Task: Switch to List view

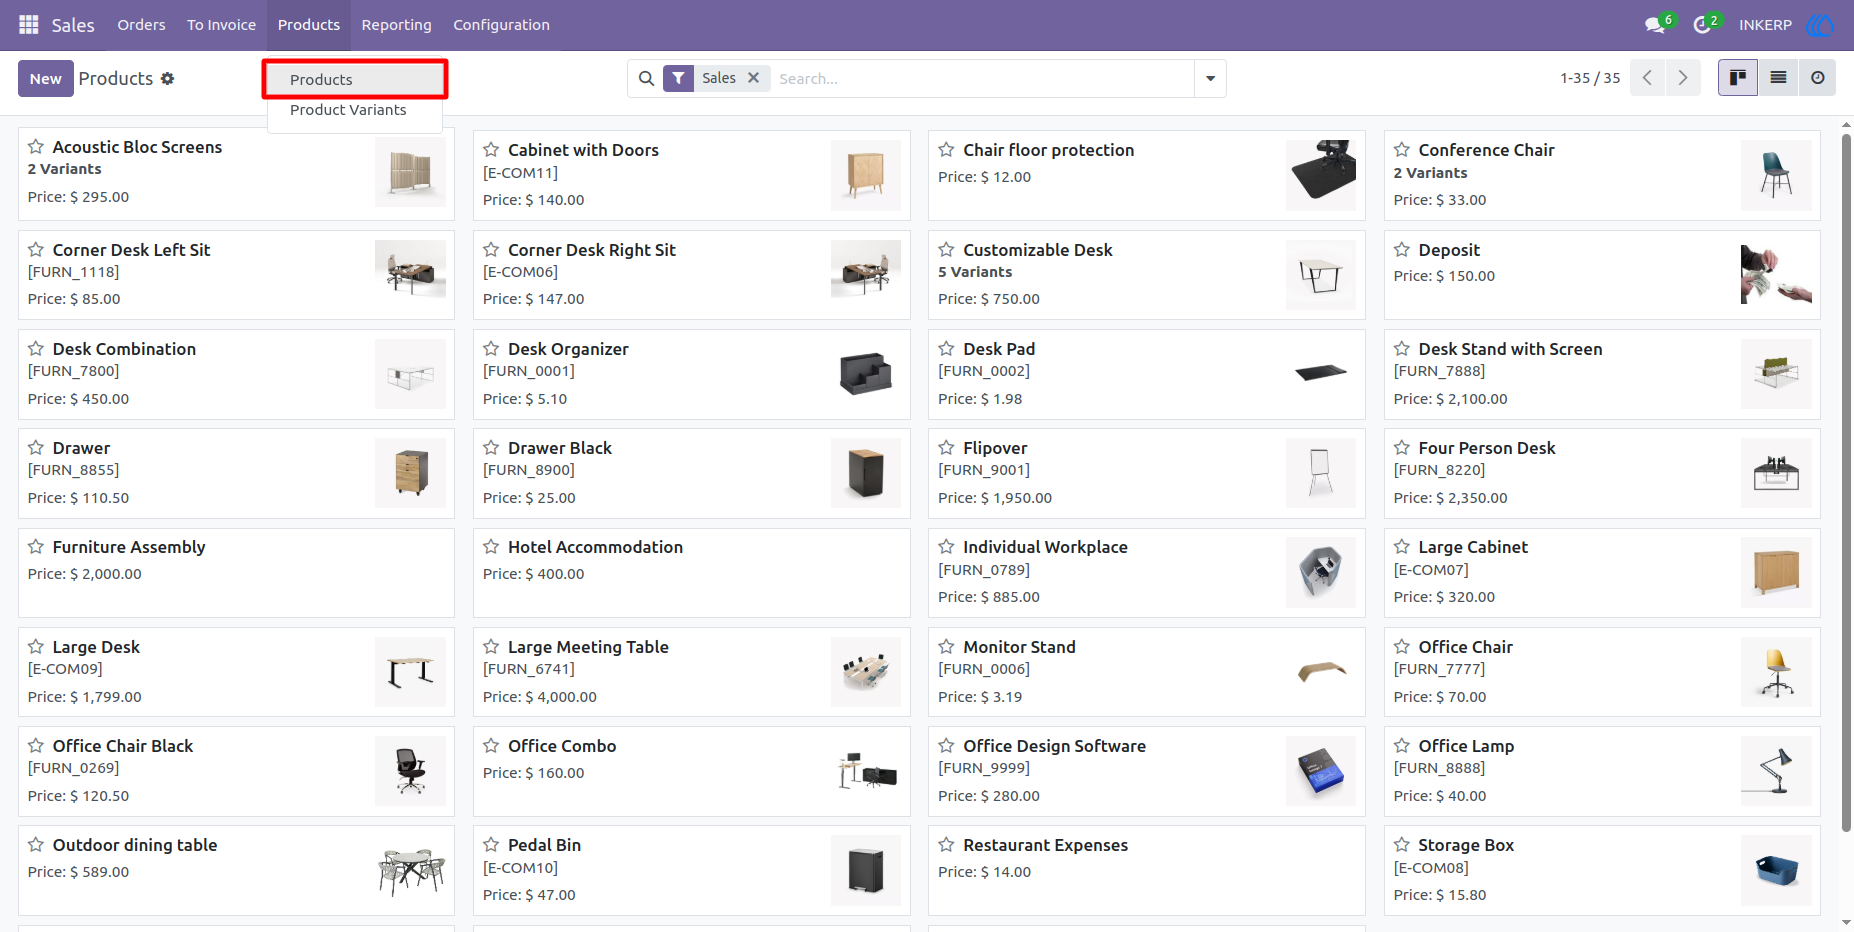Action: (1778, 78)
